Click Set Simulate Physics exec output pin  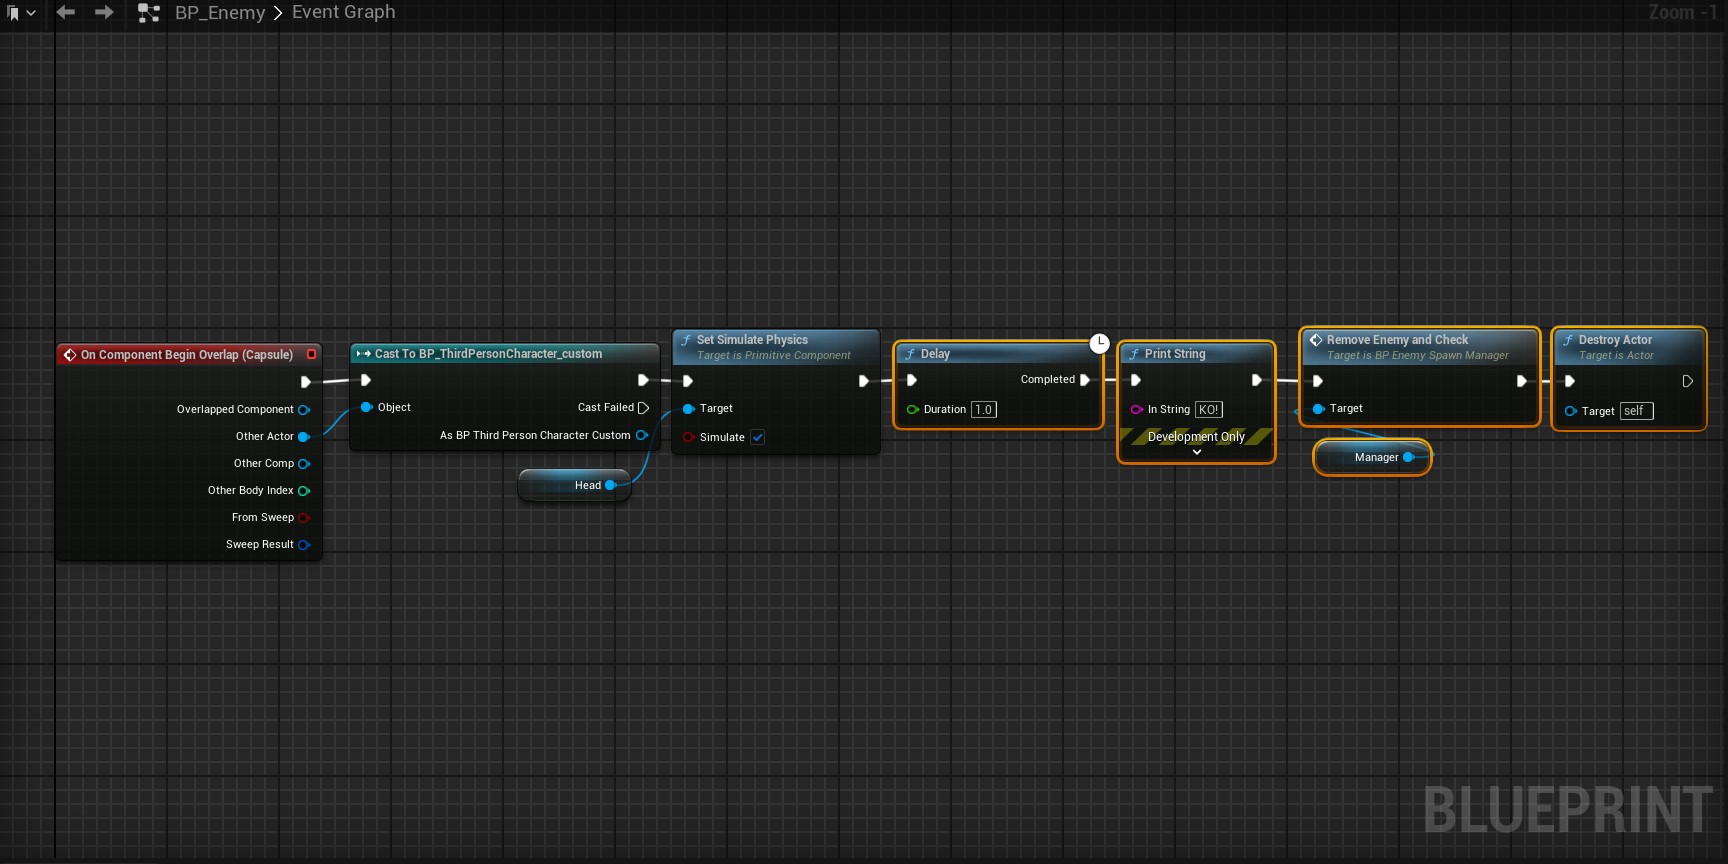click(864, 381)
